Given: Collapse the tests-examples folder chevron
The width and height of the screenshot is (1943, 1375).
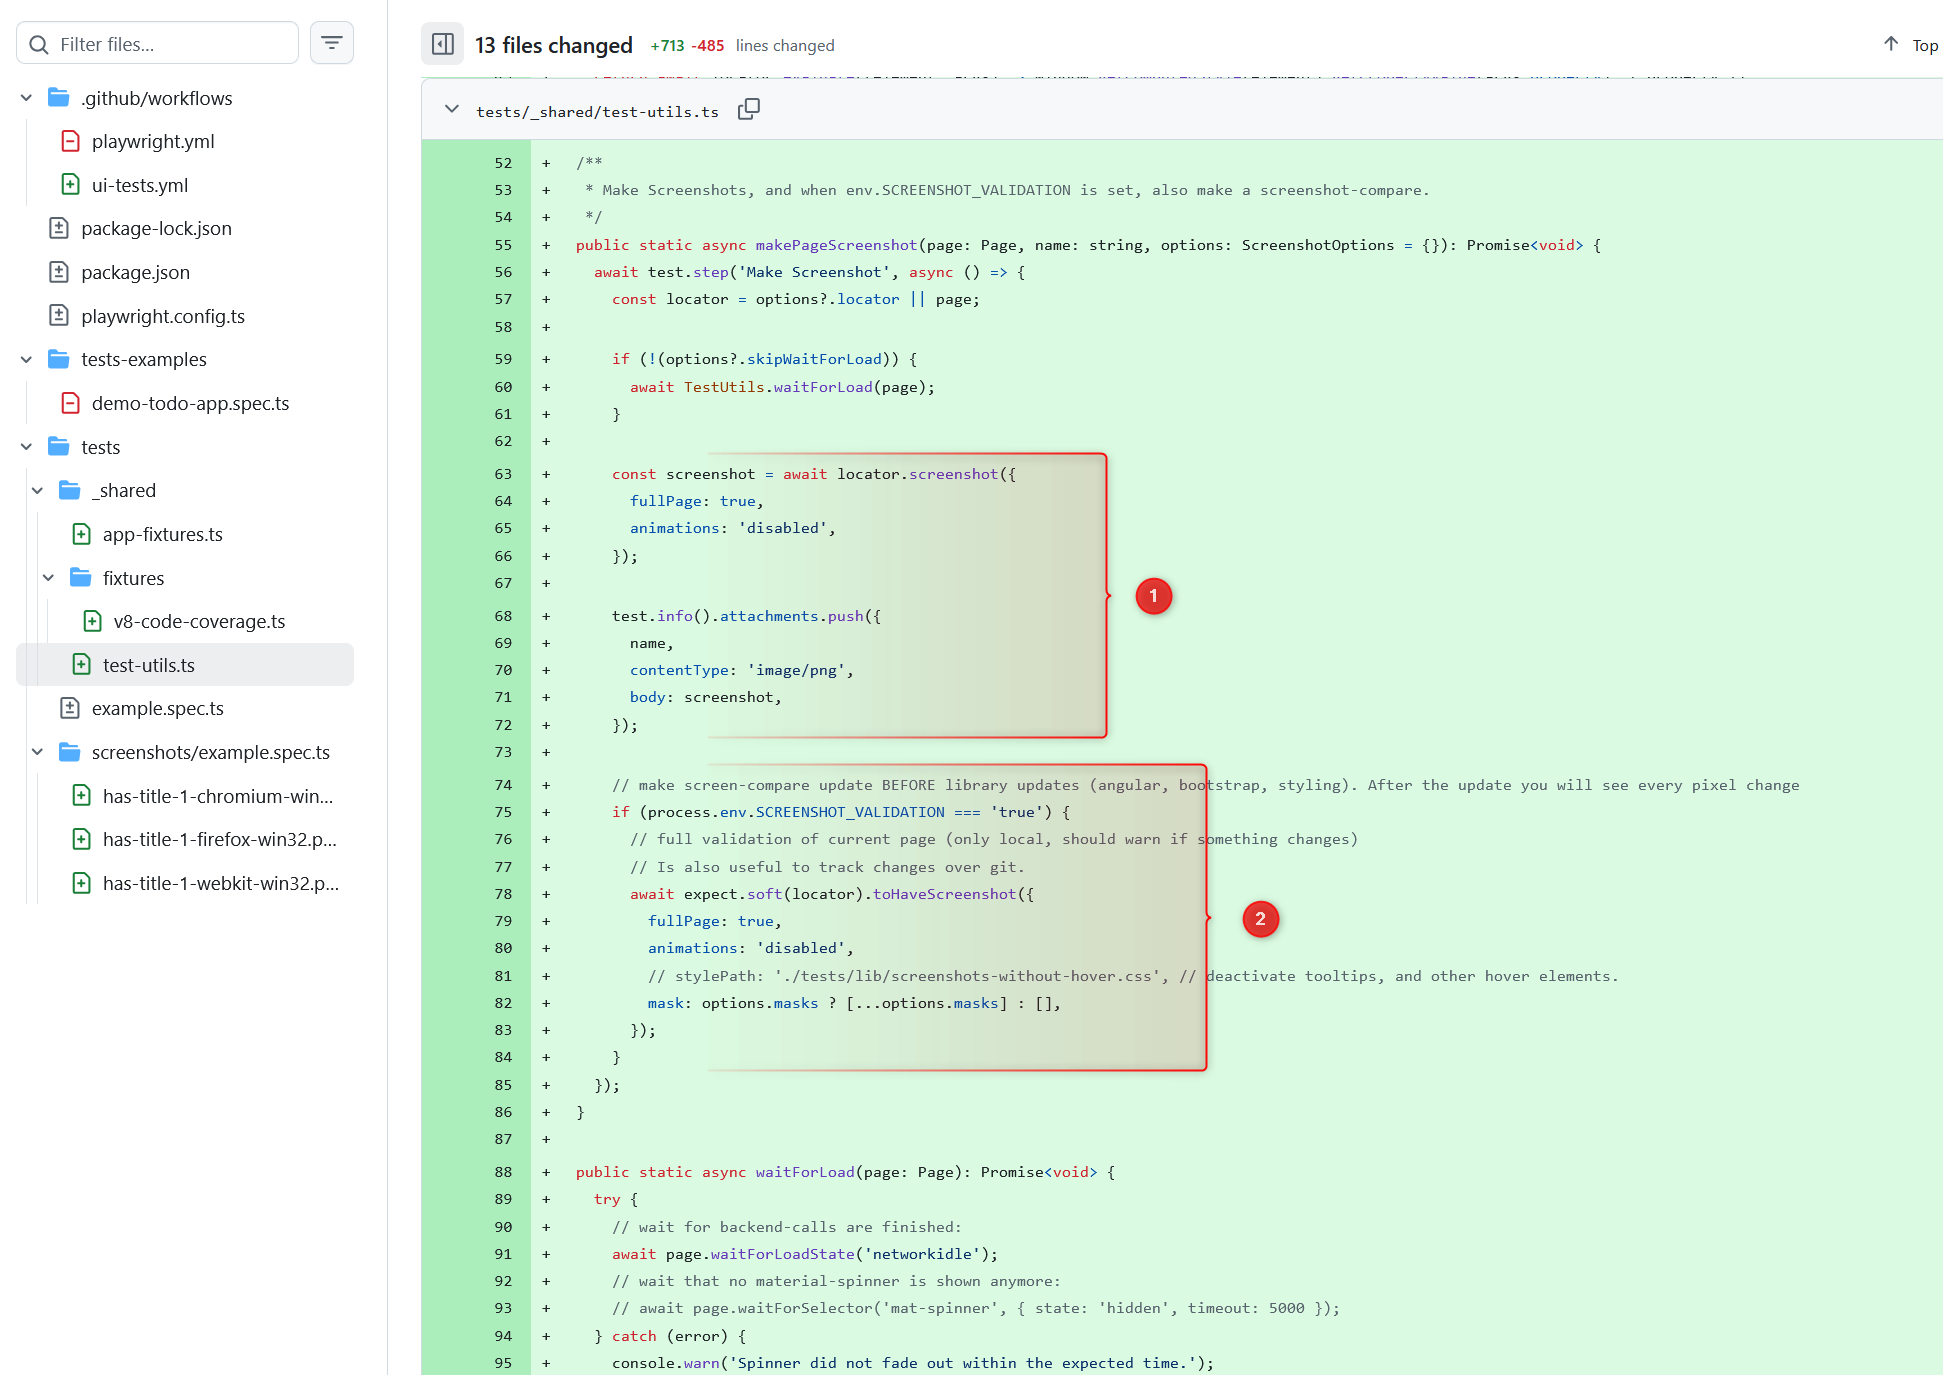Looking at the screenshot, I should click(x=27, y=359).
